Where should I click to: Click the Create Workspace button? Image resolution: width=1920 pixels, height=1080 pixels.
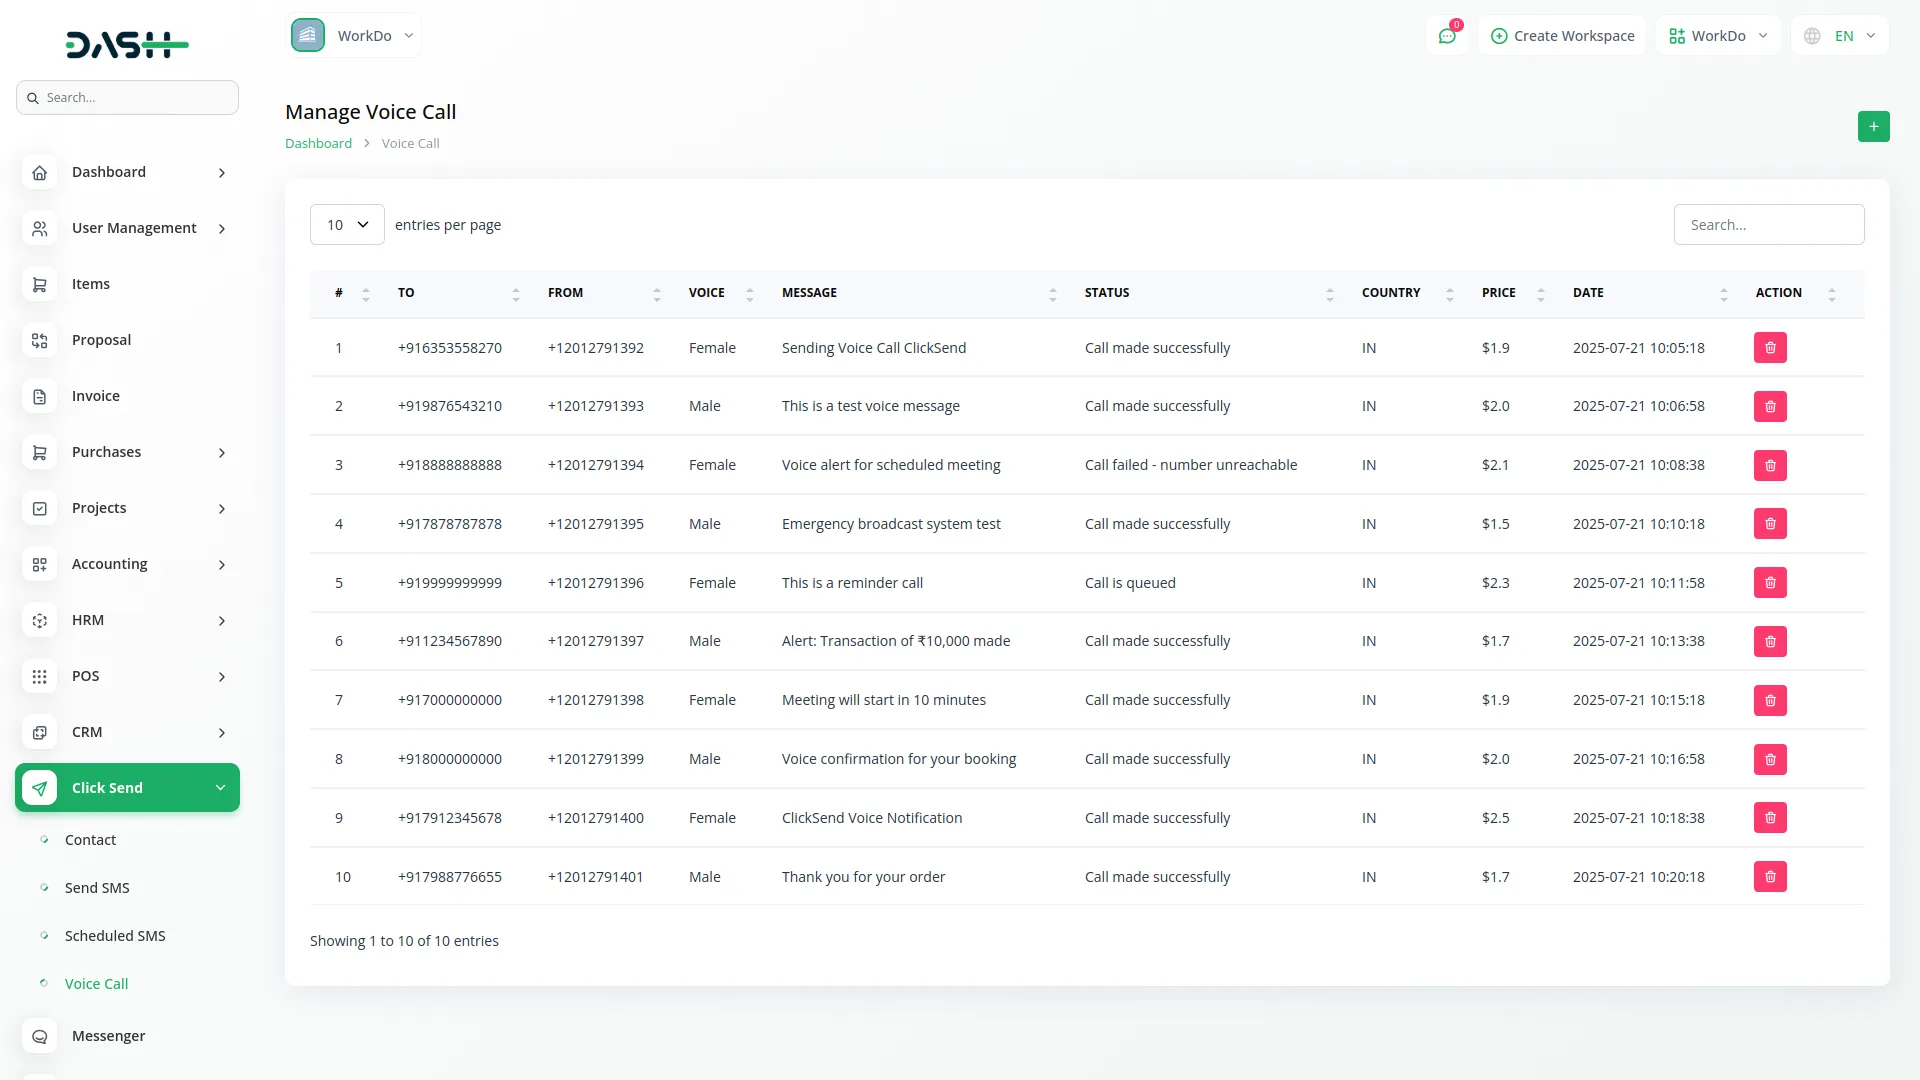pyautogui.click(x=1562, y=36)
